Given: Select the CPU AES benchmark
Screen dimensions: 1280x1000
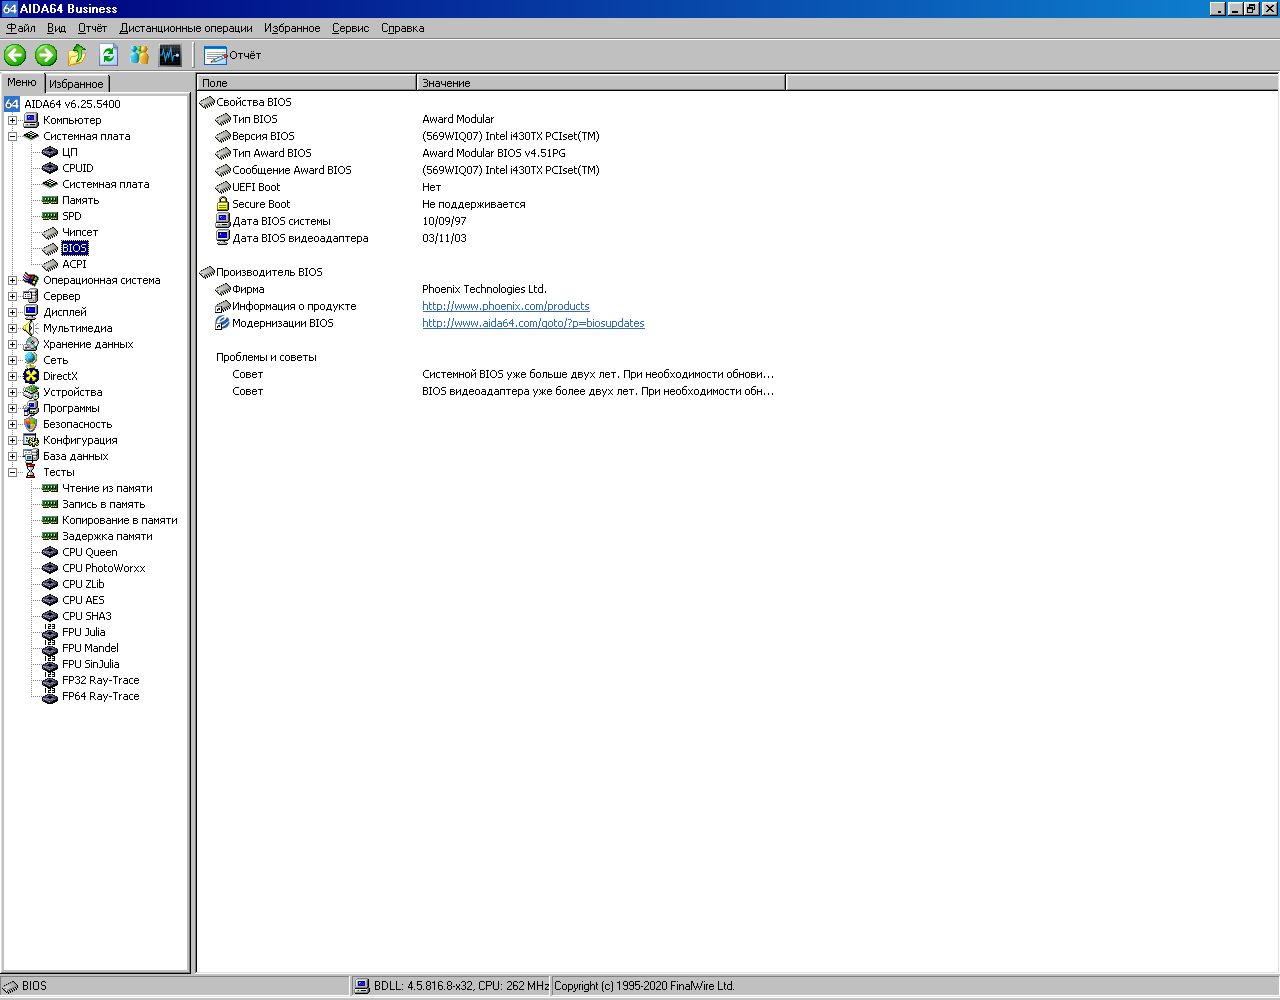Looking at the screenshot, I should point(83,600).
